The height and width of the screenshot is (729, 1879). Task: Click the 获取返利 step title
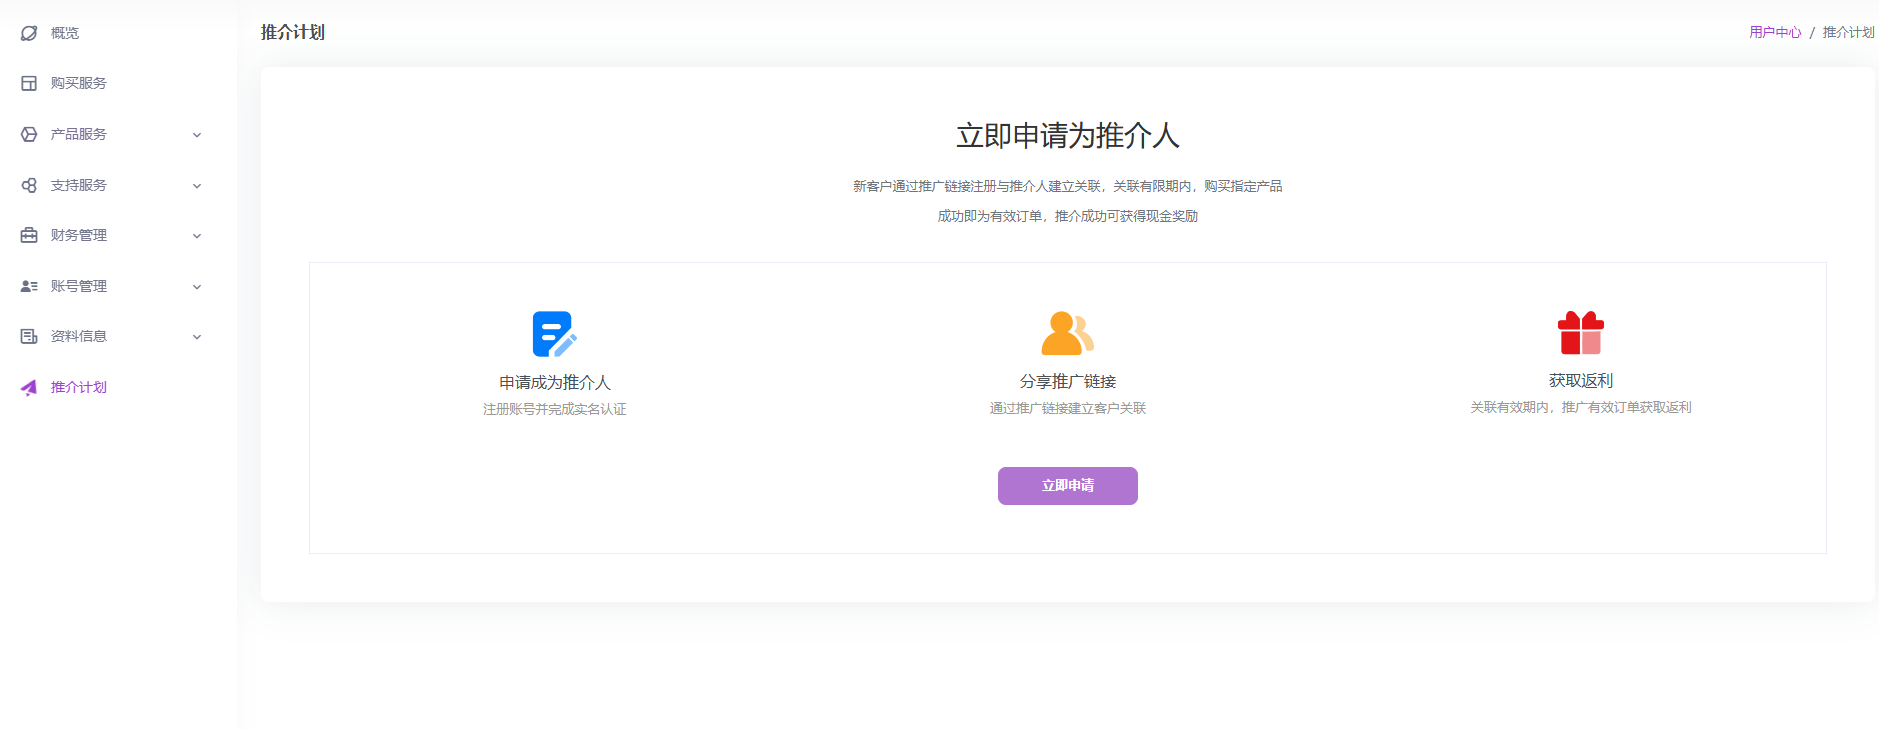[x=1581, y=381]
